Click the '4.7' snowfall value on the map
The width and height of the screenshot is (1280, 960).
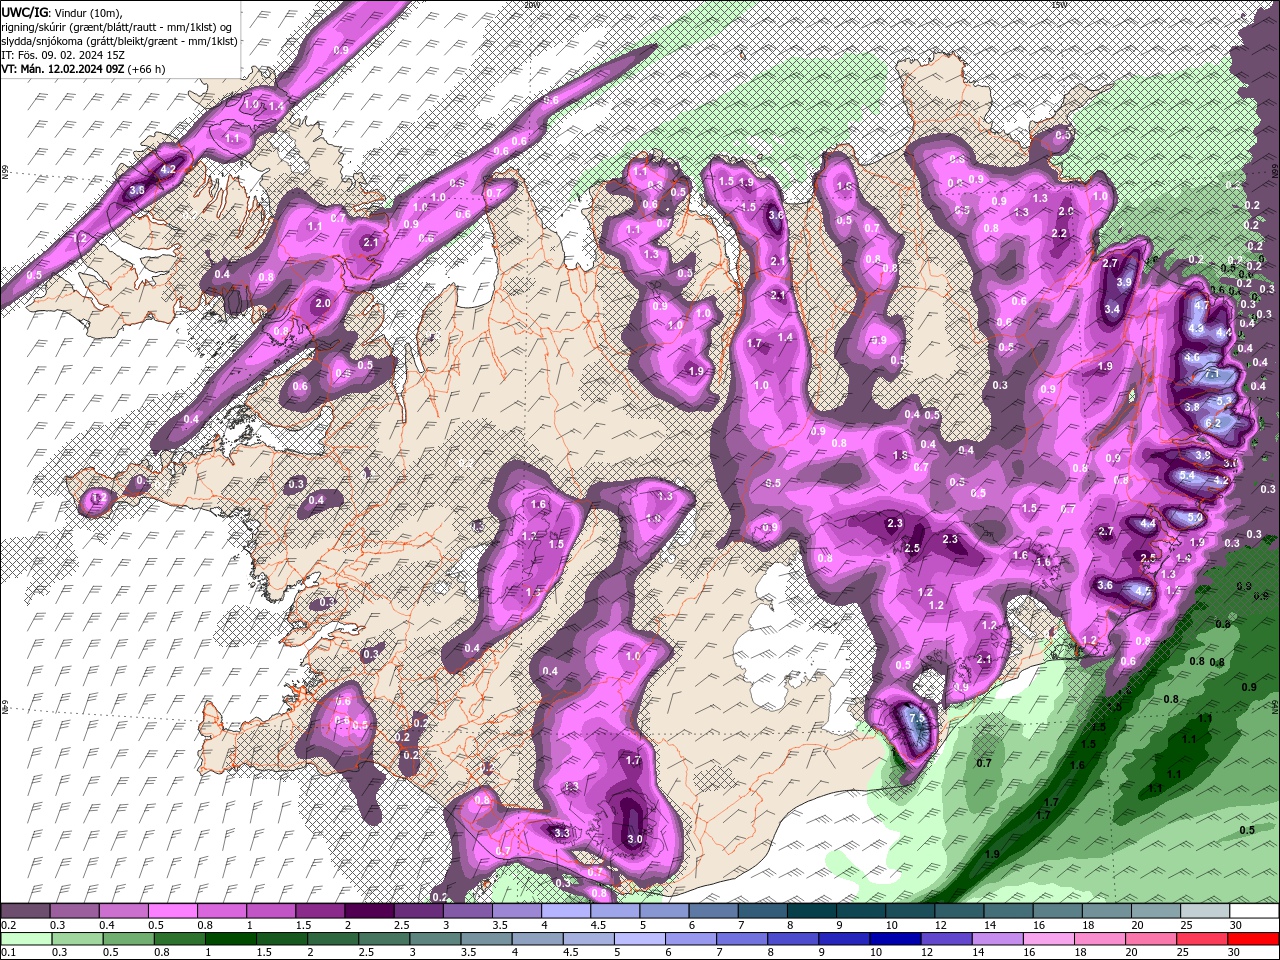[x=1202, y=304]
